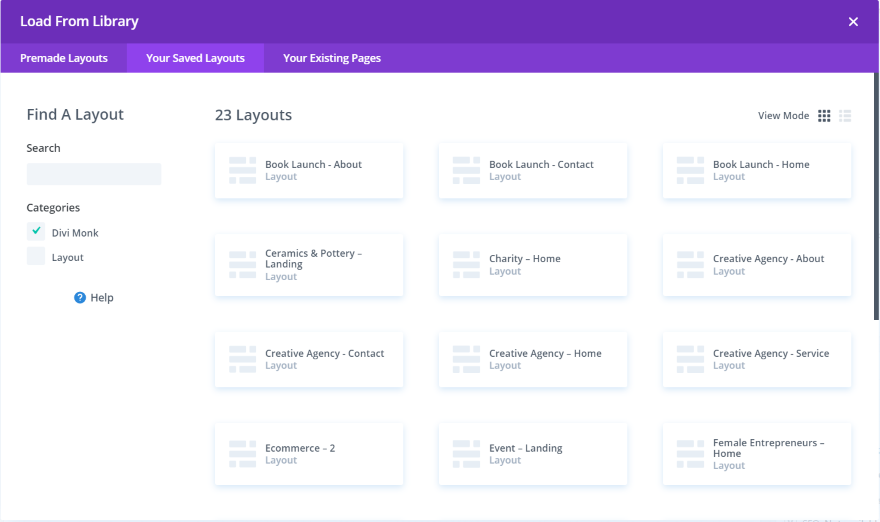This screenshot has width=880, height=522.
Task: Click the blue Help question-mark icon
Action: [80, 297]
